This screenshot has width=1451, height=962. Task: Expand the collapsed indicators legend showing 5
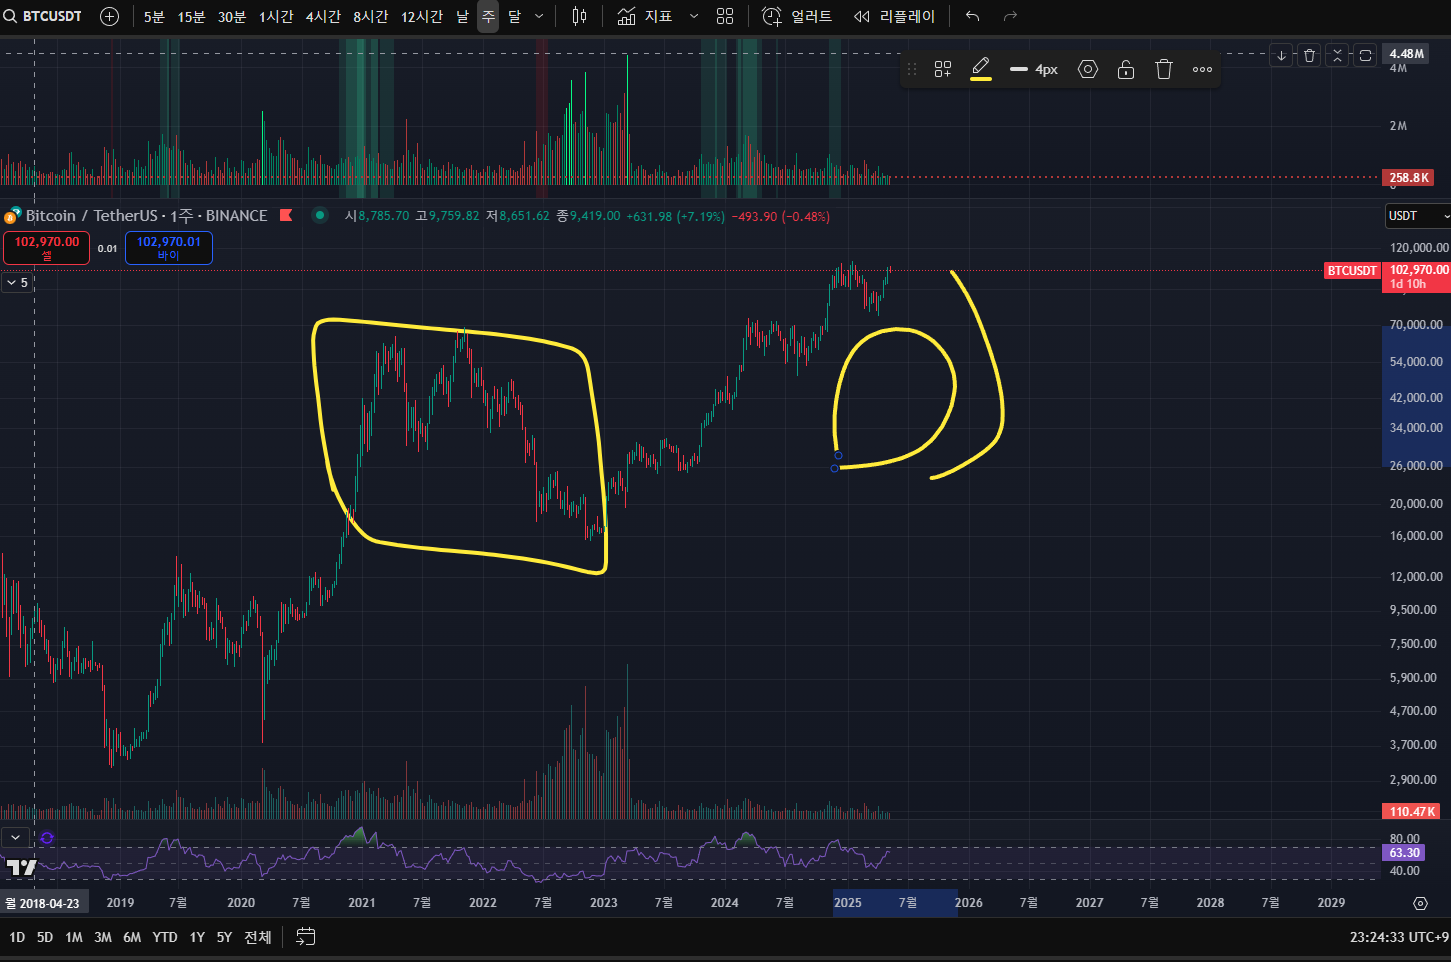17,283
